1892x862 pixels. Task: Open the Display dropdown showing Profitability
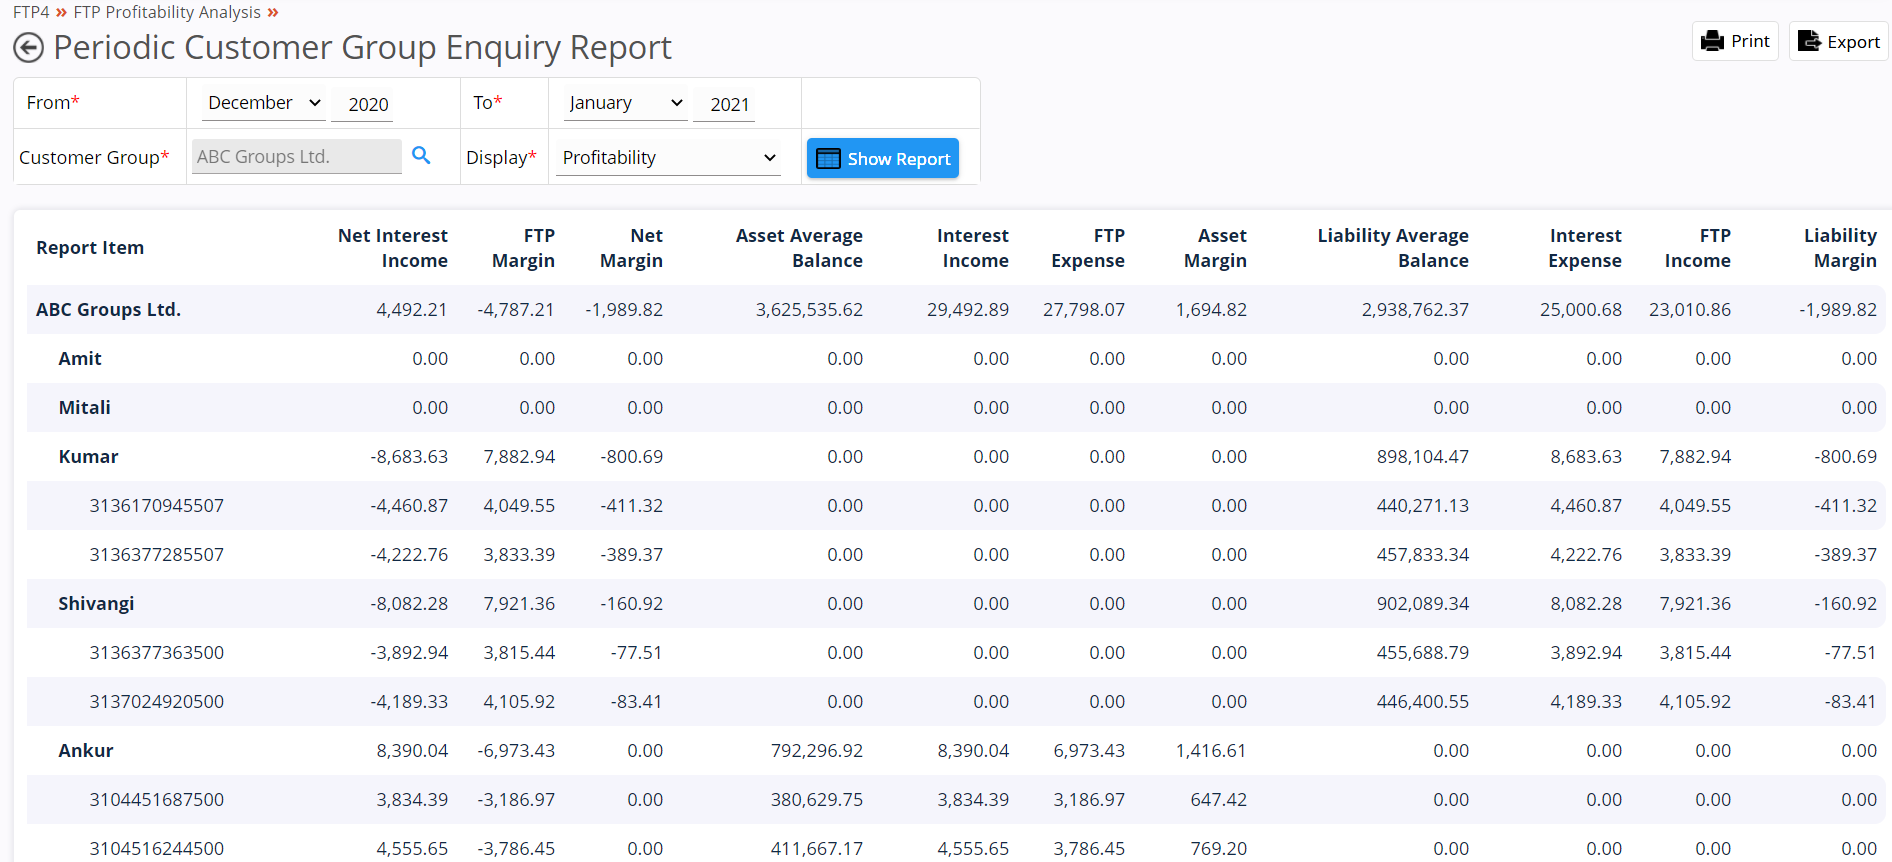tap(668, 158)
